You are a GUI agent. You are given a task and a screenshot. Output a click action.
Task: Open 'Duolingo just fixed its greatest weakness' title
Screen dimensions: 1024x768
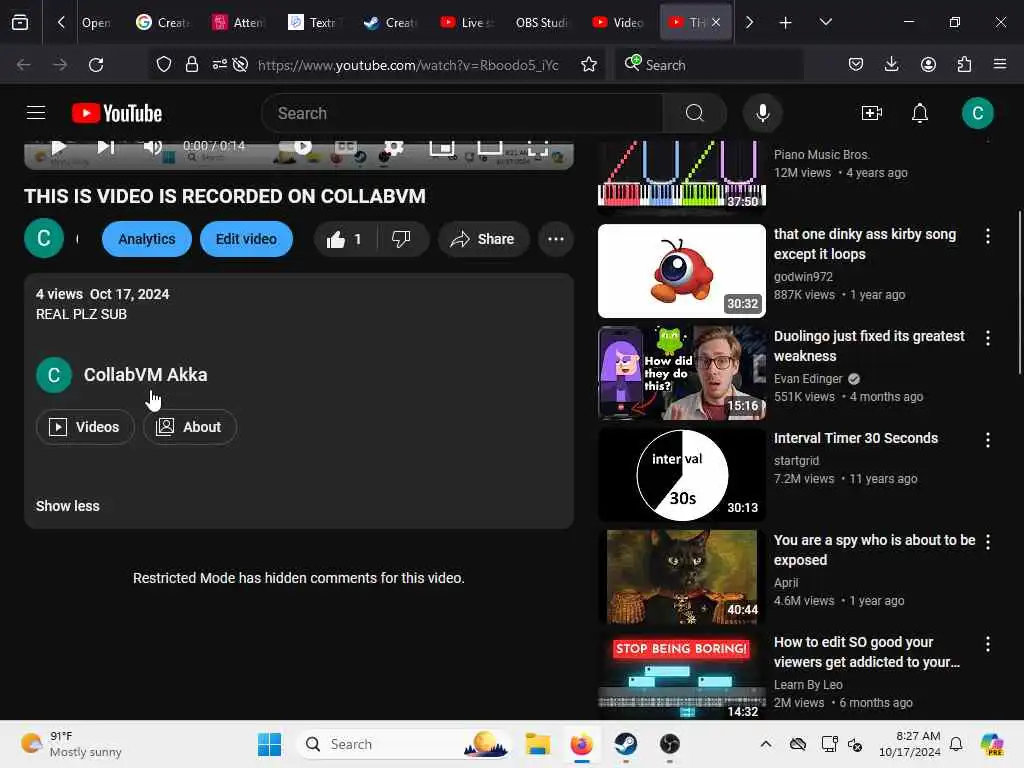pos(869,346)
